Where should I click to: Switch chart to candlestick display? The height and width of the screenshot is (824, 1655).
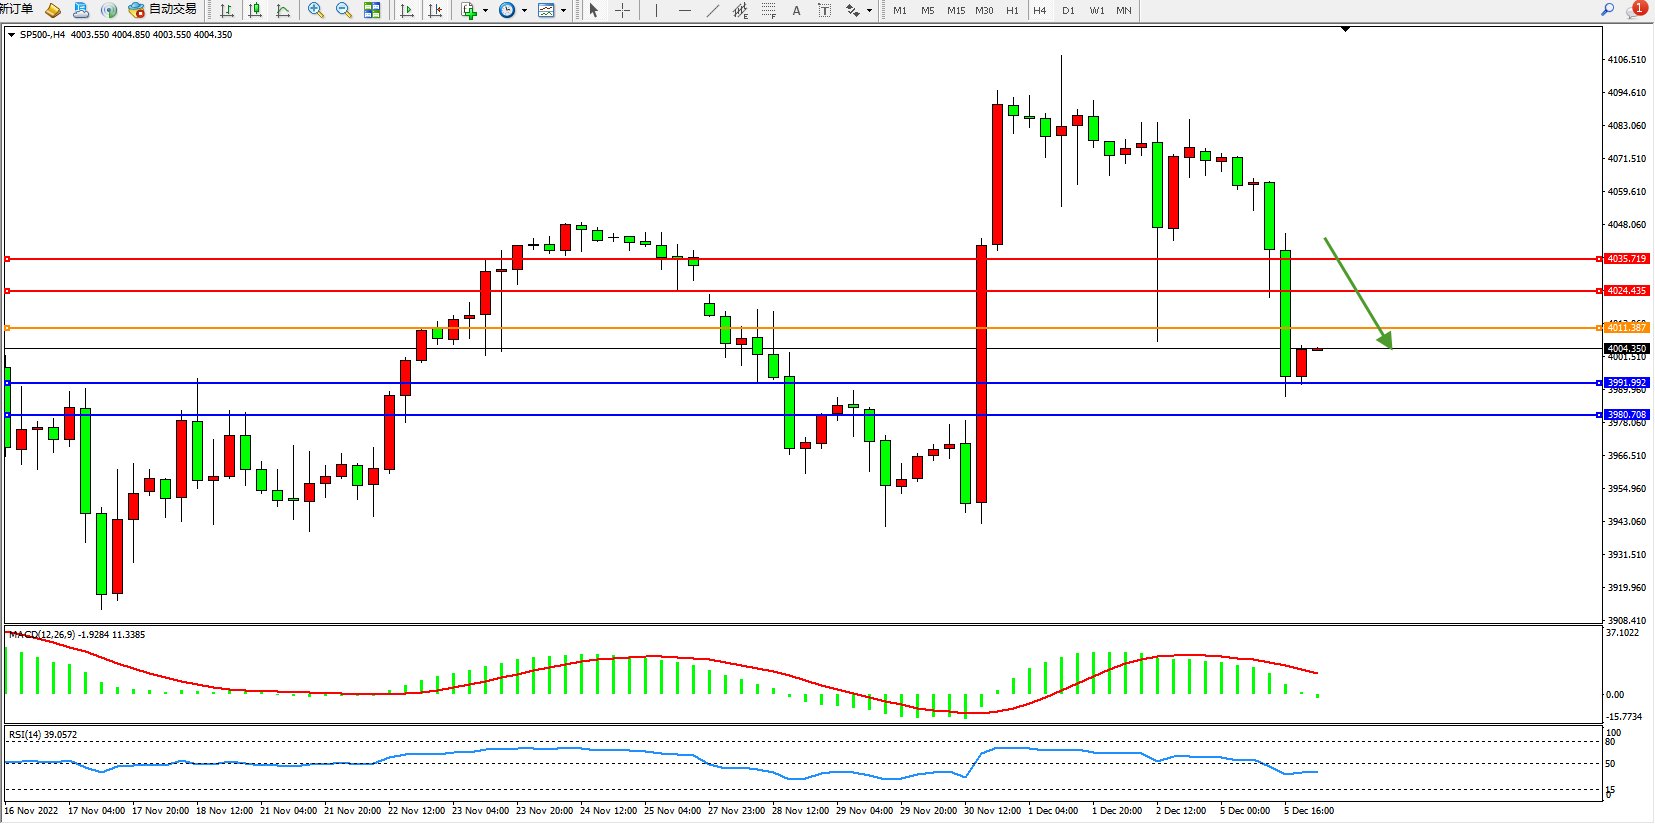[x=255, y=10]
